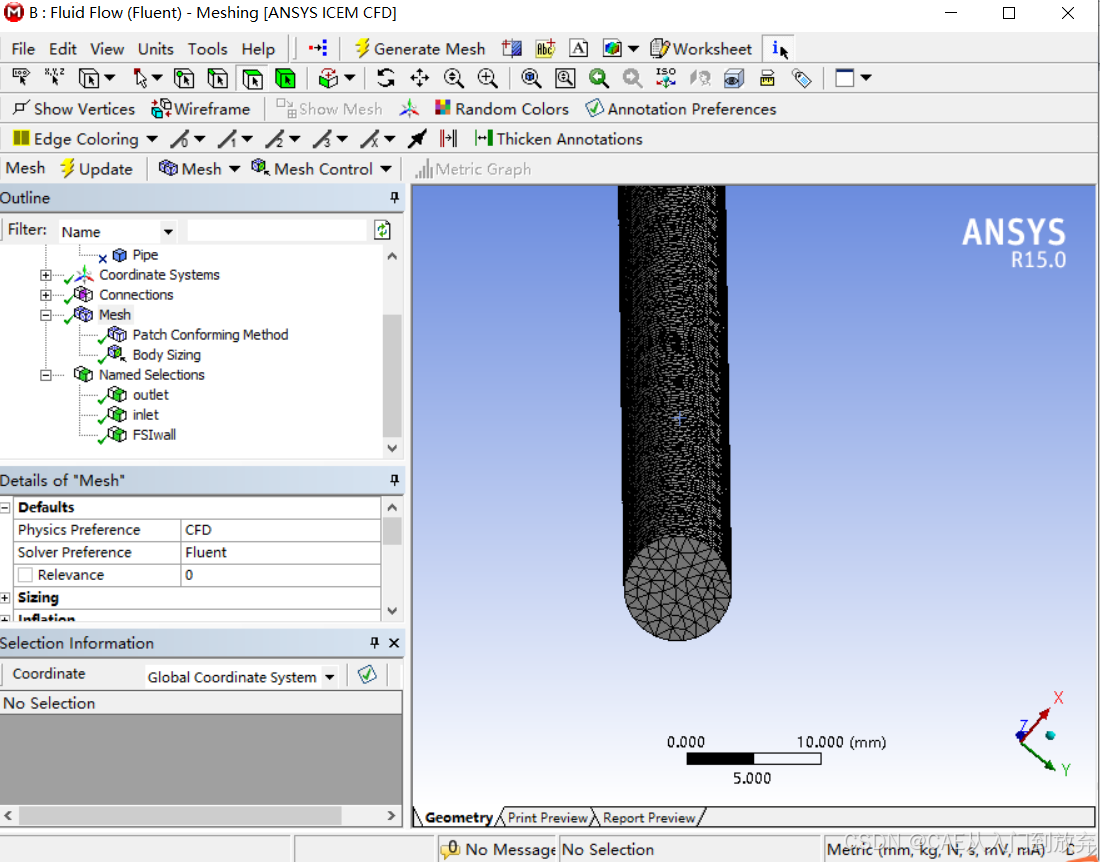1100x862 pixels.
Task: Select the Zoom tool with minus magnifier
Action: 453,78
